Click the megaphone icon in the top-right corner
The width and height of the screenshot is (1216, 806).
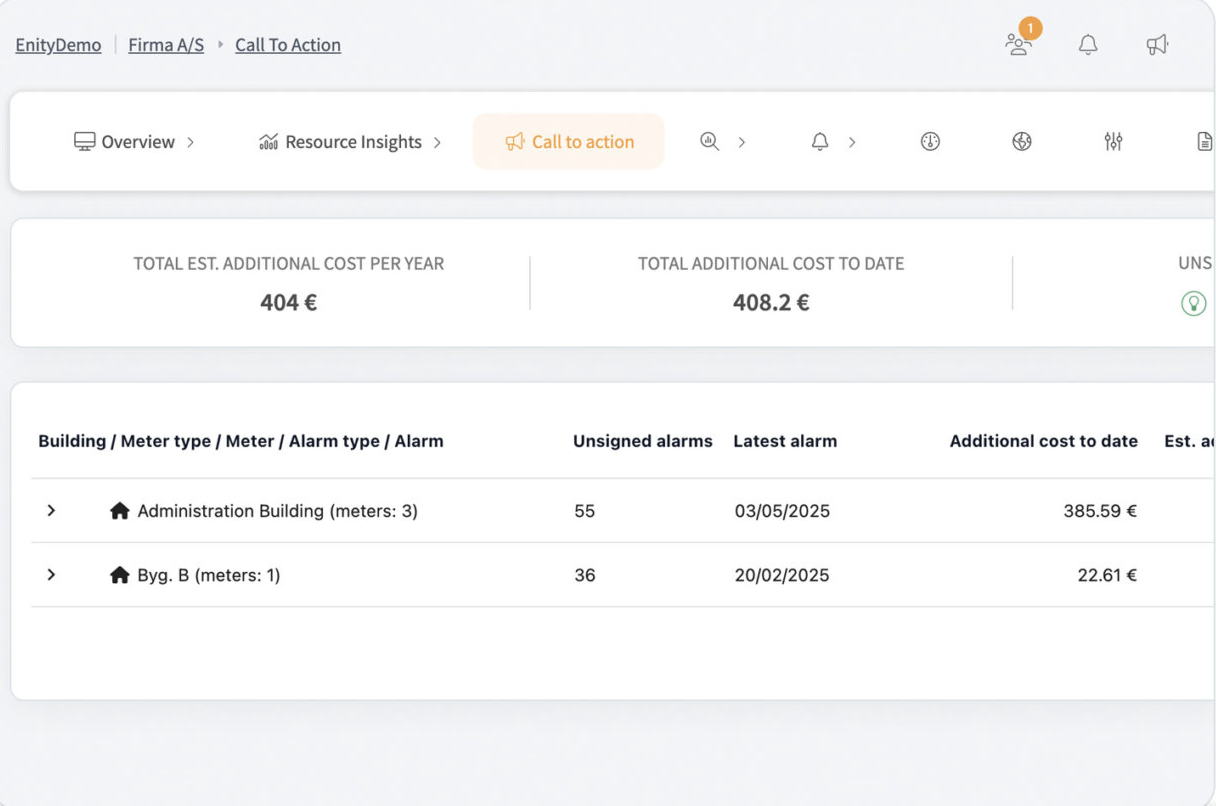click(x=1157, y=44)
